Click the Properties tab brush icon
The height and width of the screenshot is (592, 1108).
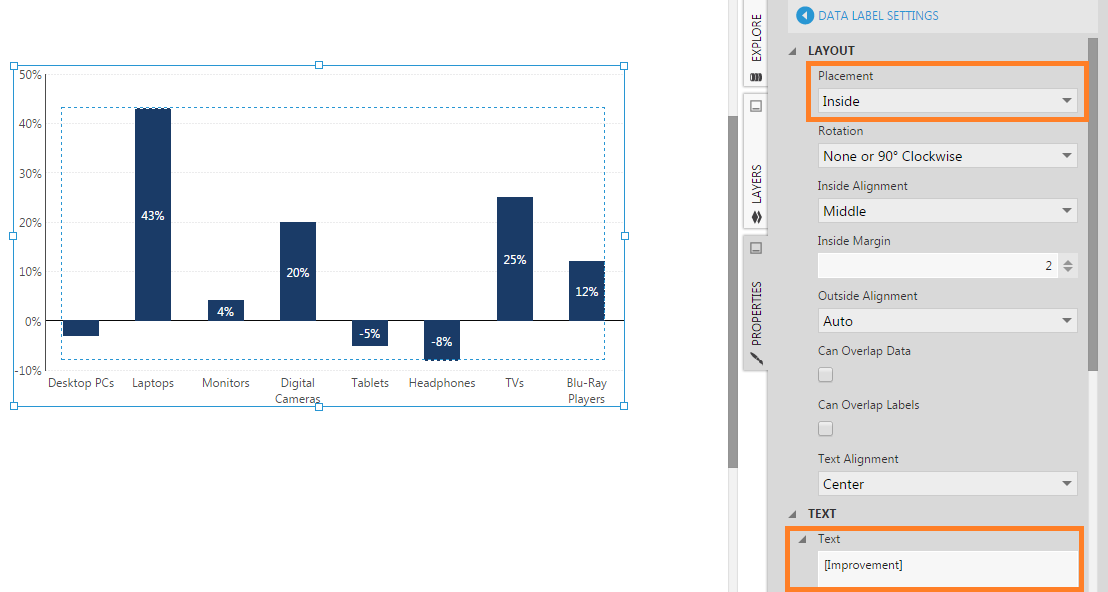pyautogui.click(x=756, y=357)
